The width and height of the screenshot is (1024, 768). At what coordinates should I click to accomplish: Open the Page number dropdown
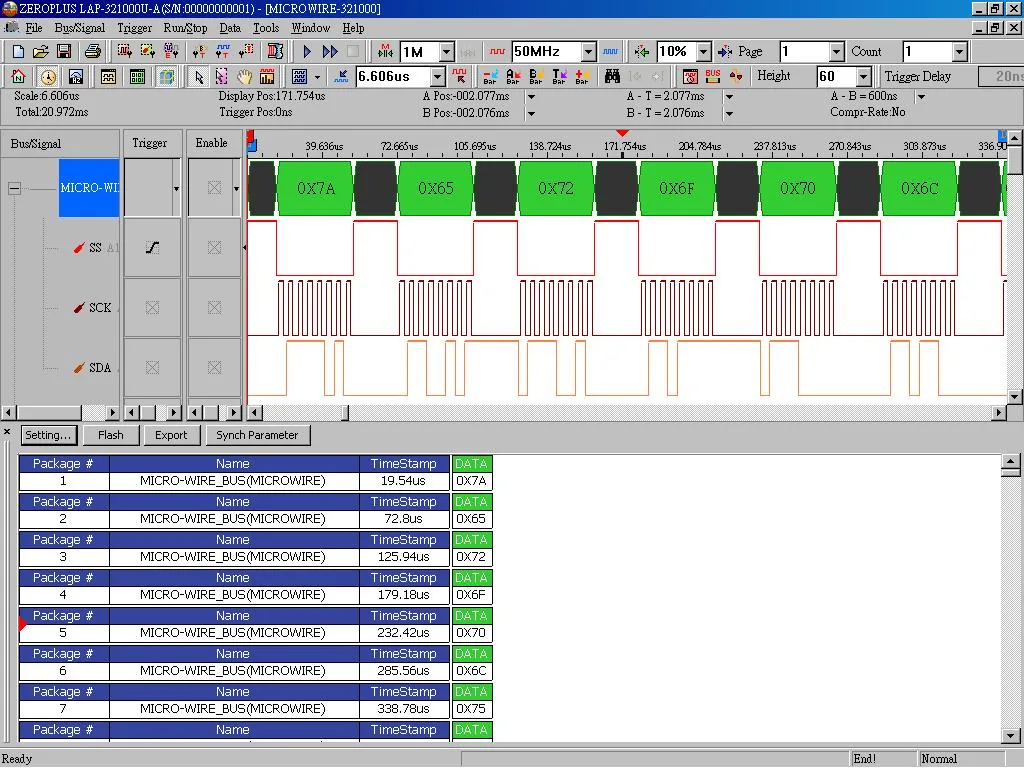click(x=837, y=52)
